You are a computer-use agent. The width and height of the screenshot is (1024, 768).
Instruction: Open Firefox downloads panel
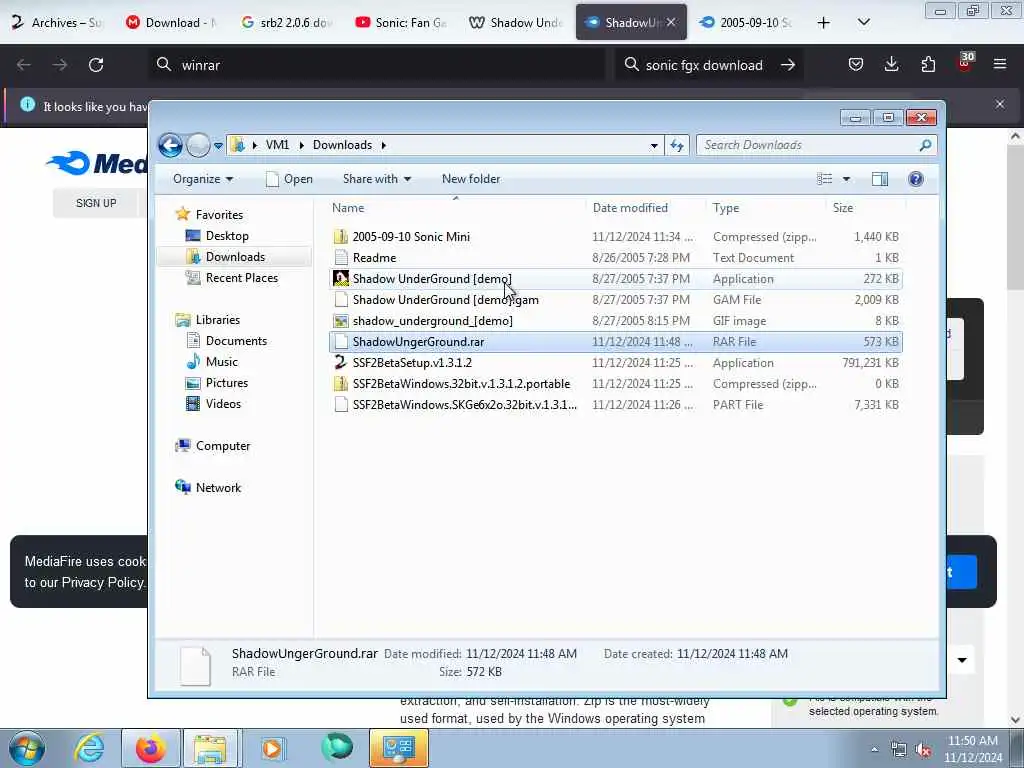[891, 64]
